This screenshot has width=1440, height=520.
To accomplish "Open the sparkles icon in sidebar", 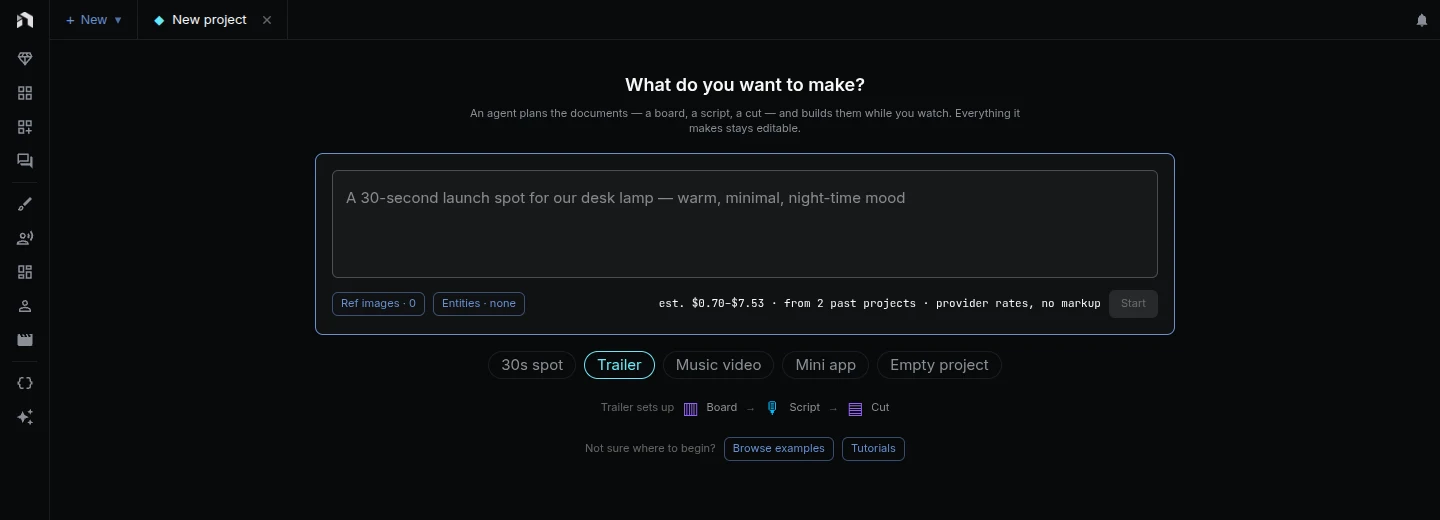I will [x=25, y=417].
